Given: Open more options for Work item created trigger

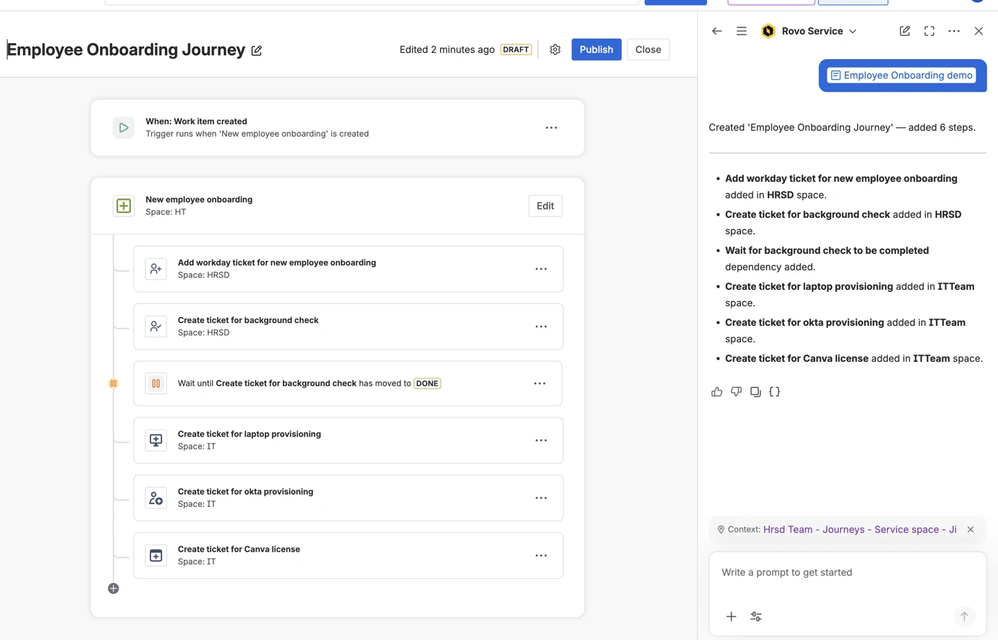Looking at the screenshot, I should pos(551,128).
